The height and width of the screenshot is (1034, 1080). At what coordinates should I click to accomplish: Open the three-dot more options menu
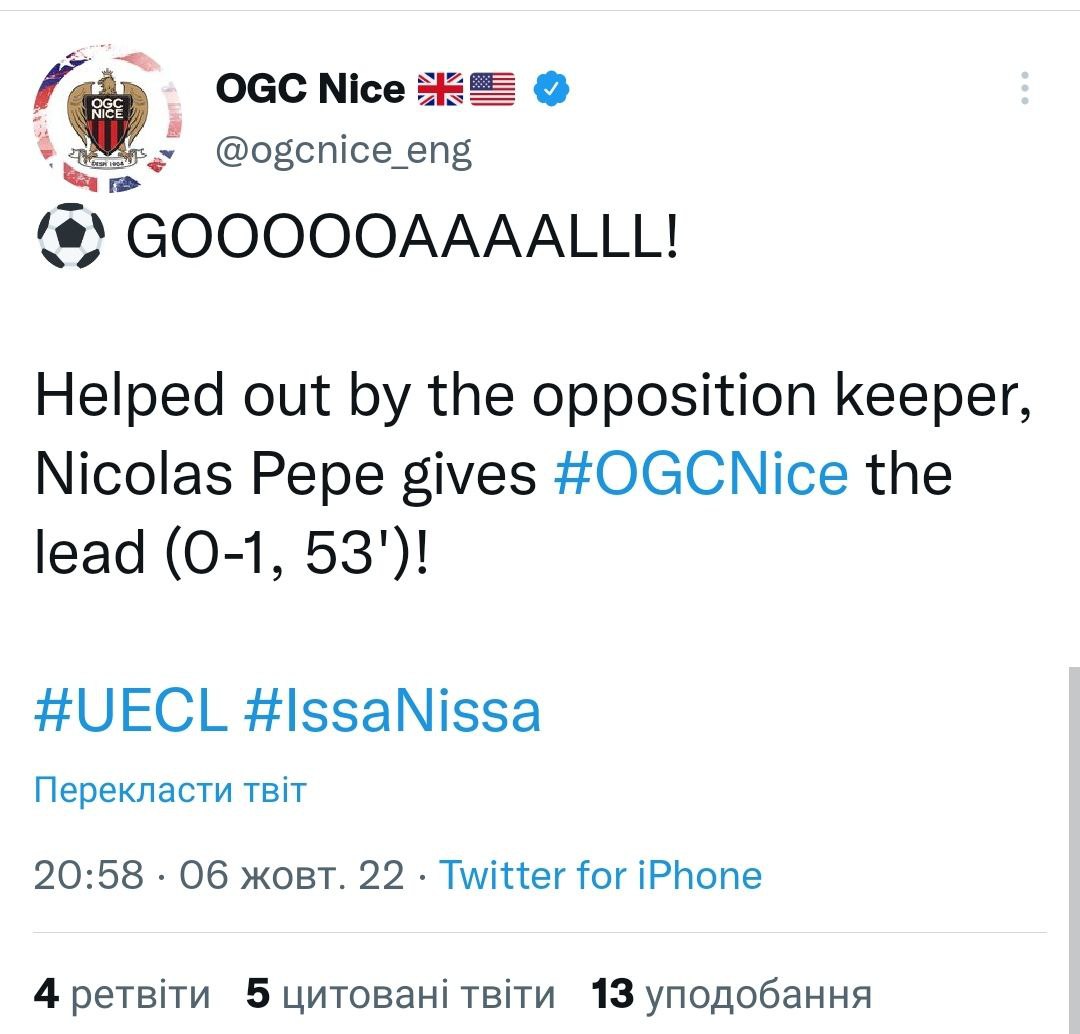1024,89
